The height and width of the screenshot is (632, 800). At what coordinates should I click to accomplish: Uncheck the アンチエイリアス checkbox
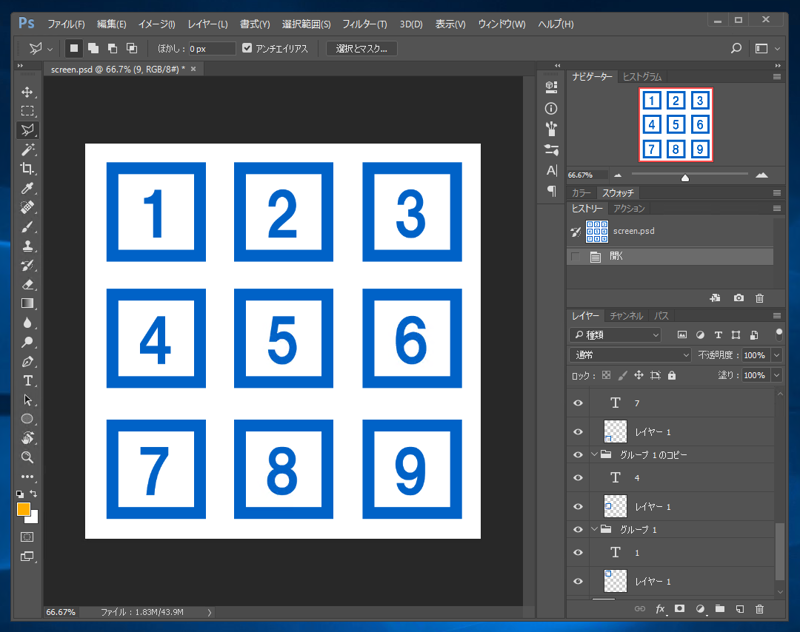248,48
